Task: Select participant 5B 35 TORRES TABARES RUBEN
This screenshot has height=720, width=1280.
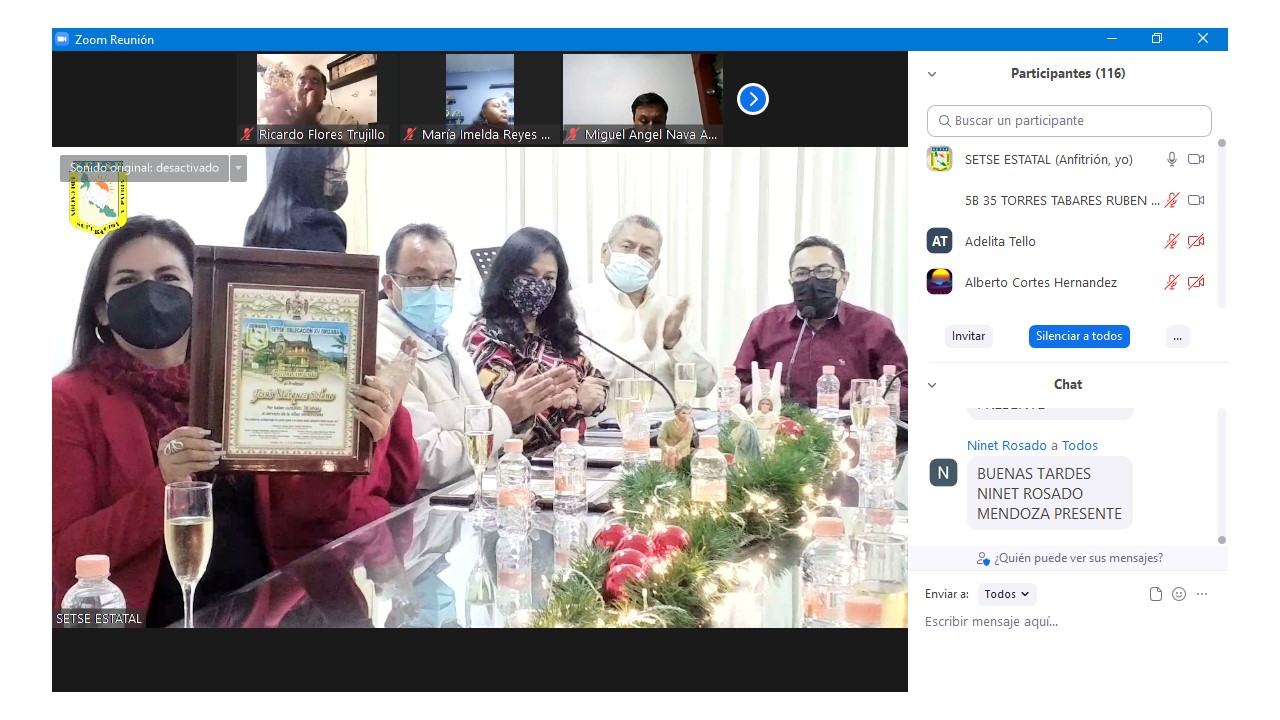Action: click(x=1062, y=200)
